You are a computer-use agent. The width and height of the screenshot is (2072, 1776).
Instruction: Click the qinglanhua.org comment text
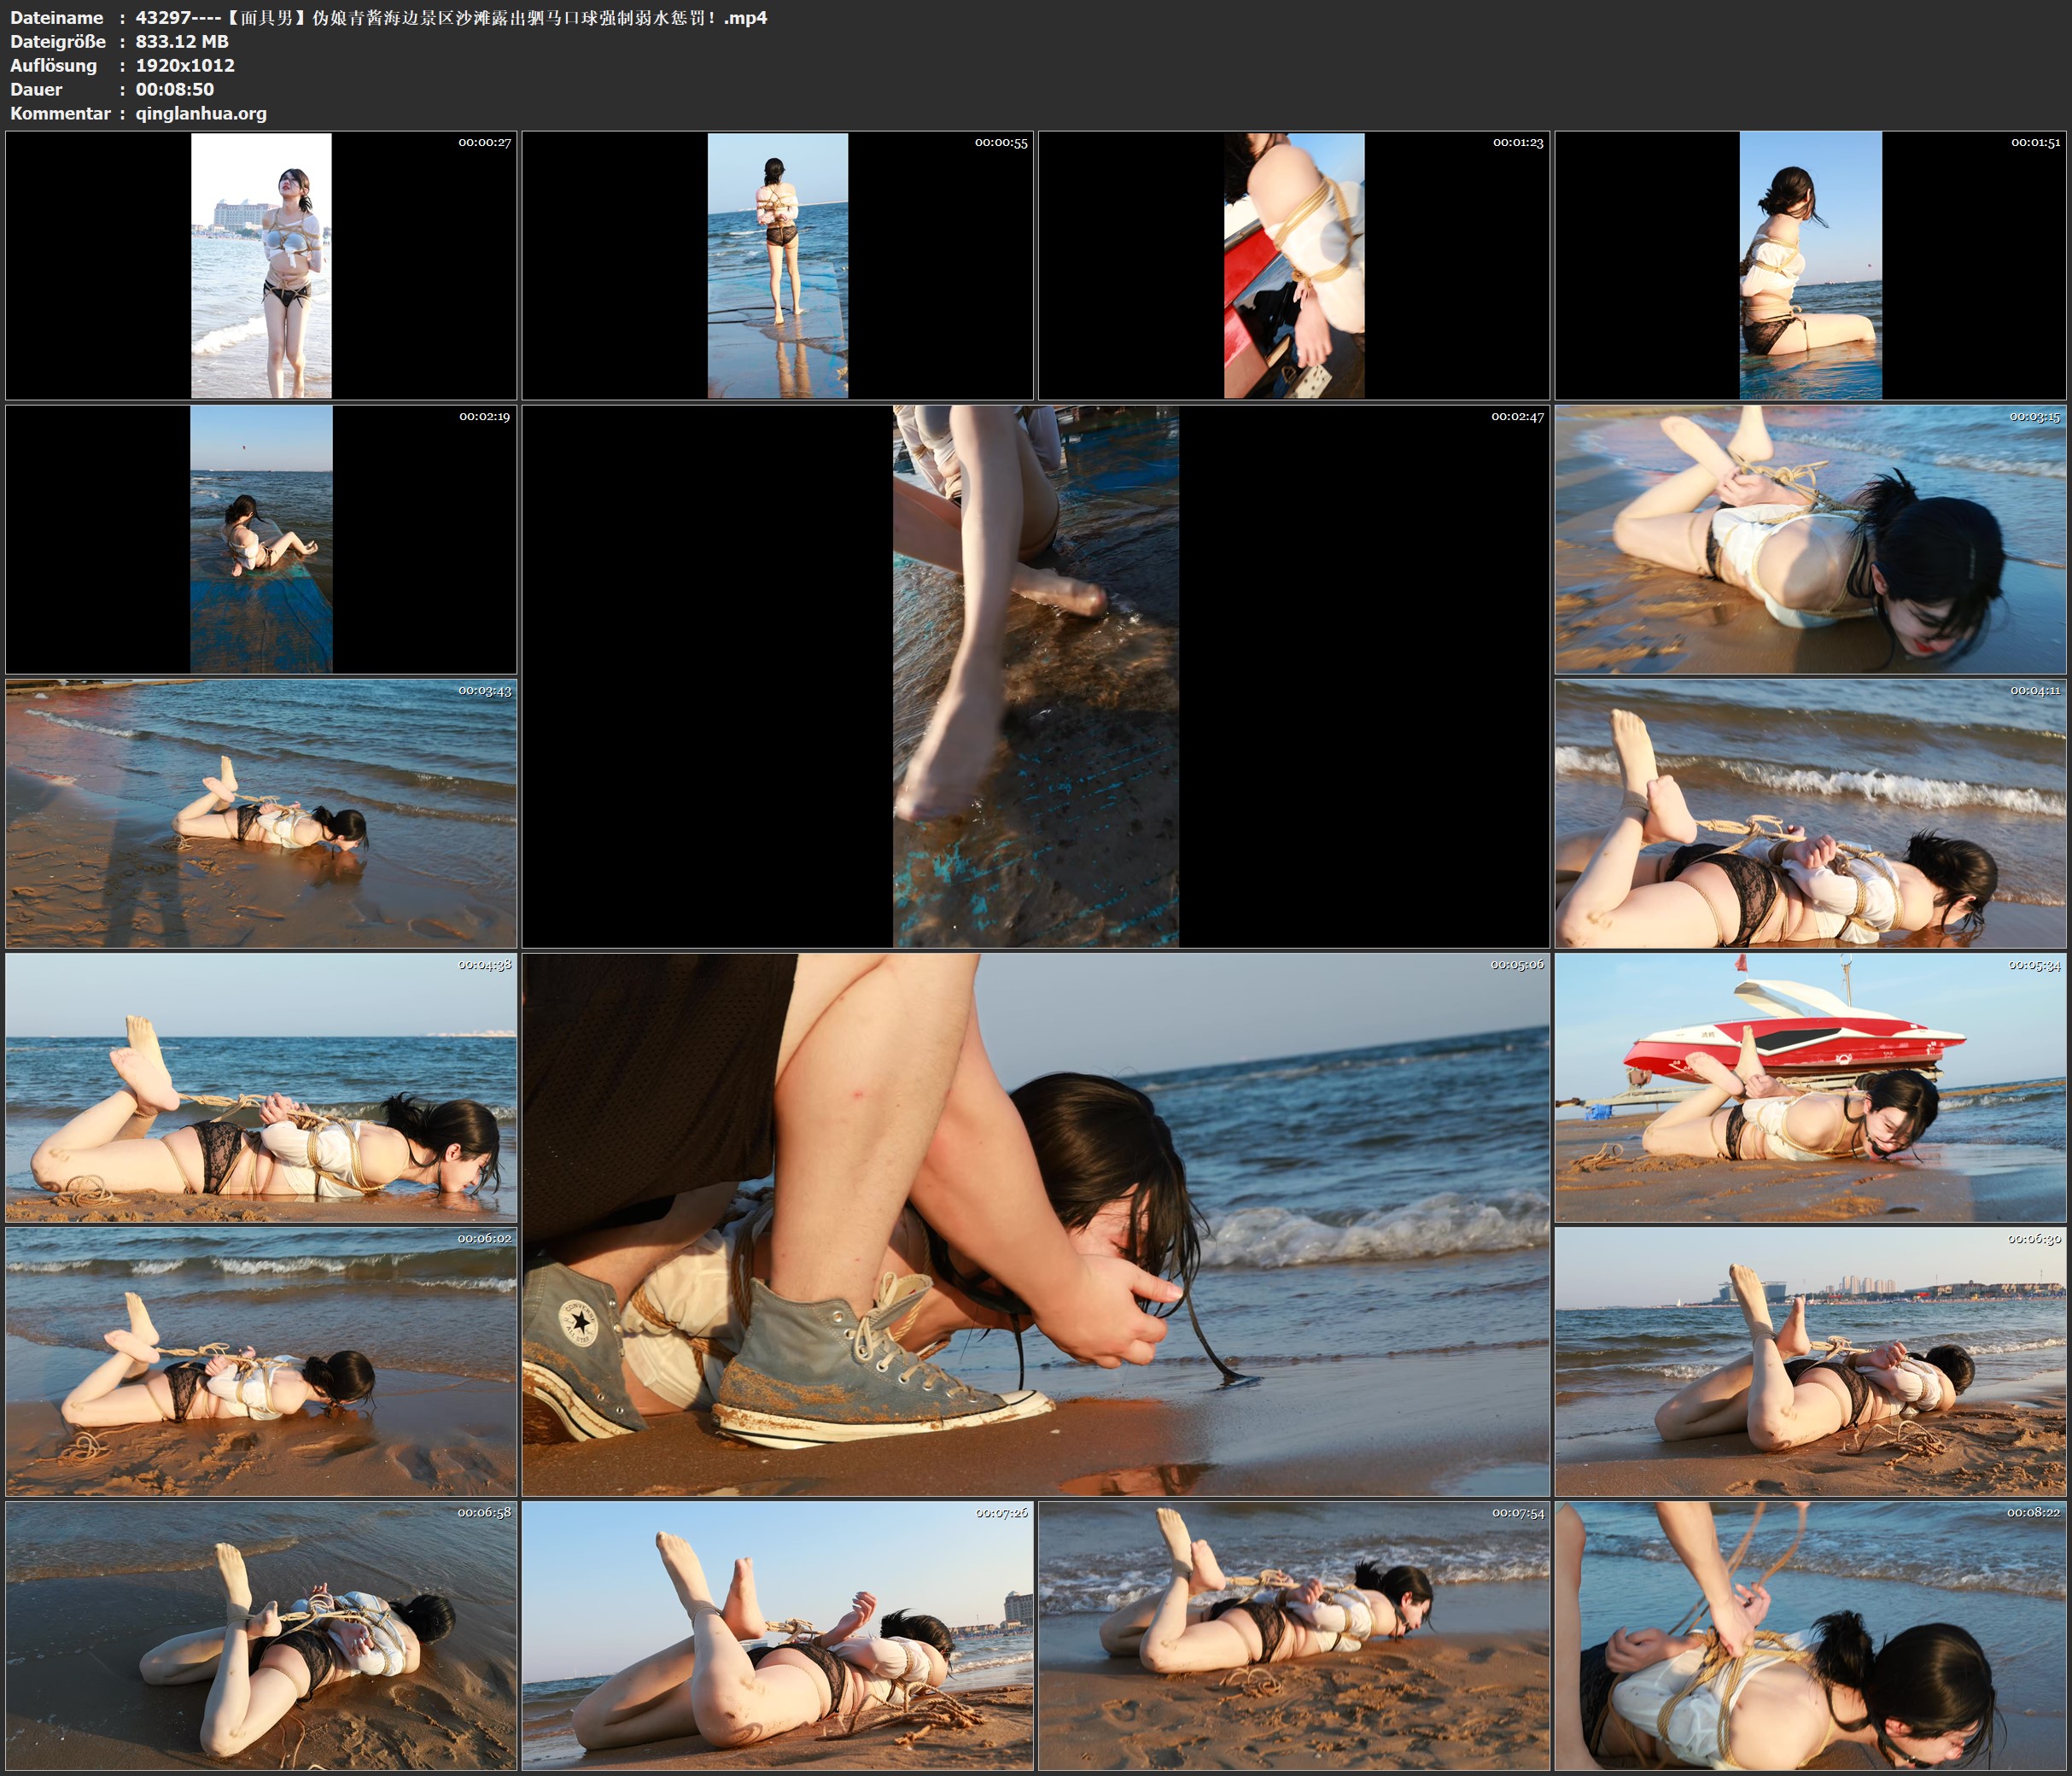point(201,114)
